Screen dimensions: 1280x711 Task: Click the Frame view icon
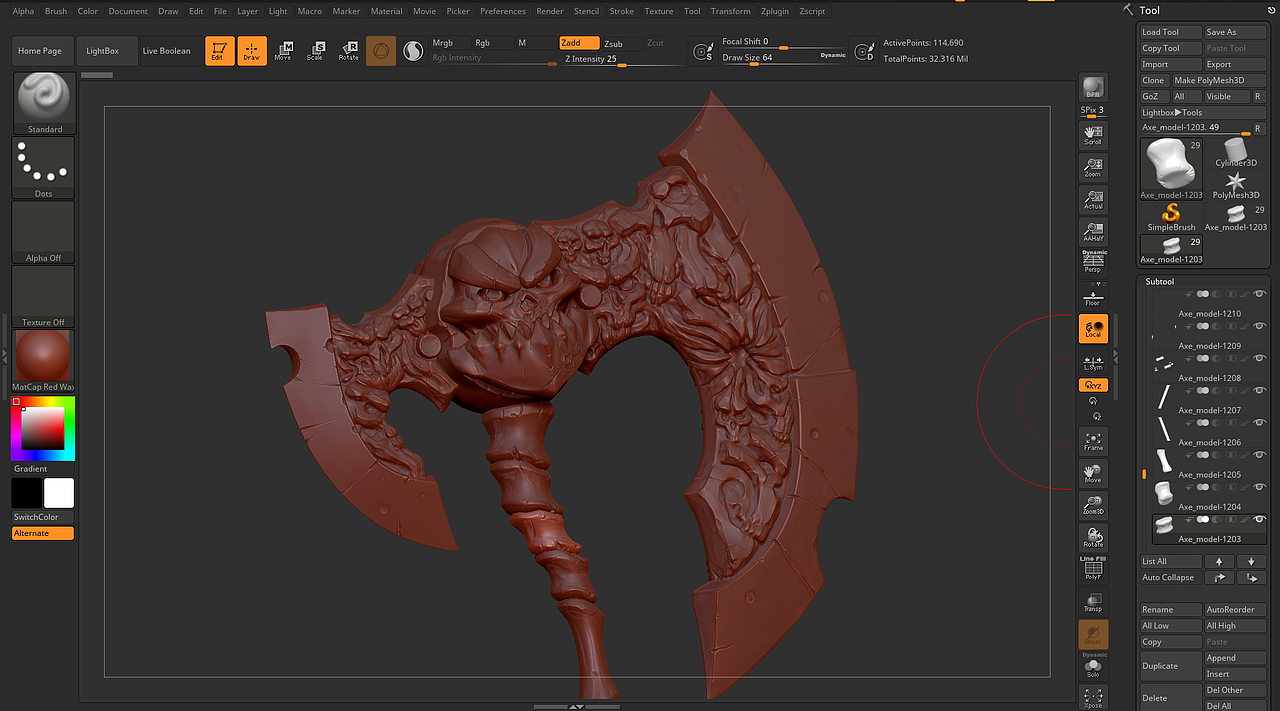1093,441
